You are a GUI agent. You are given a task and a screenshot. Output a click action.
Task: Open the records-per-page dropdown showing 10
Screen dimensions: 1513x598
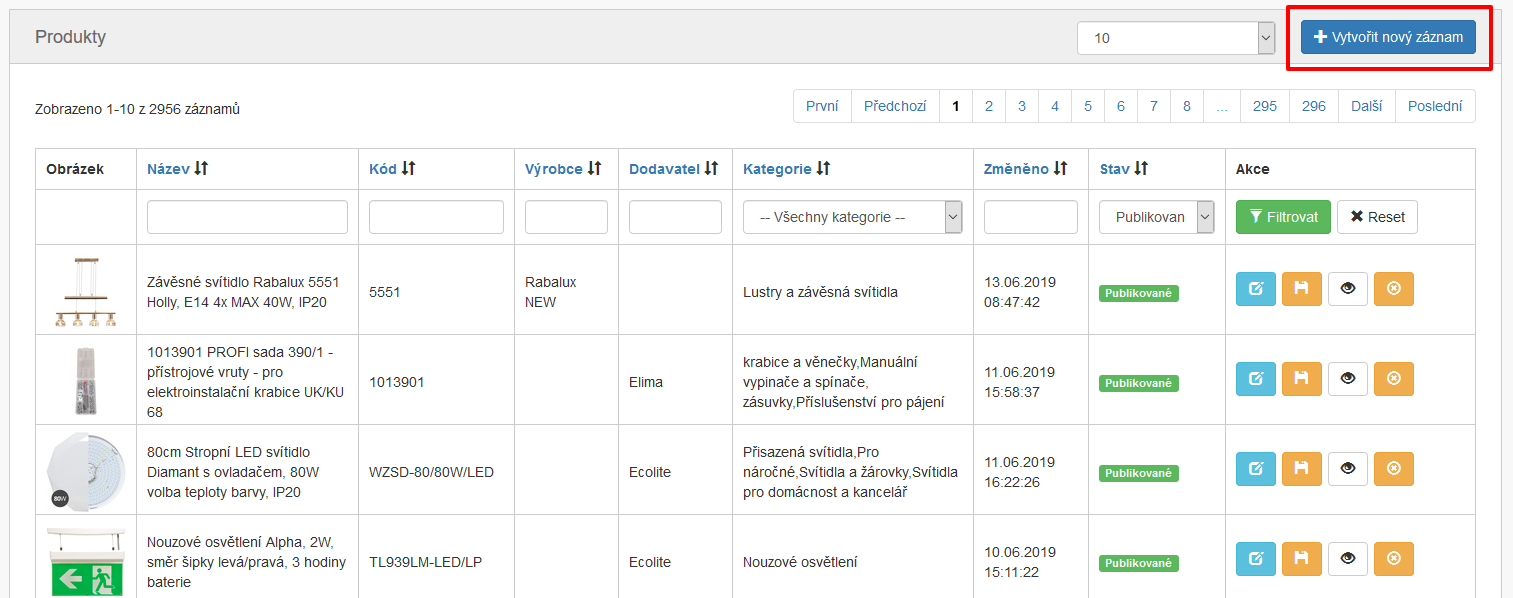click(1175, 38)
